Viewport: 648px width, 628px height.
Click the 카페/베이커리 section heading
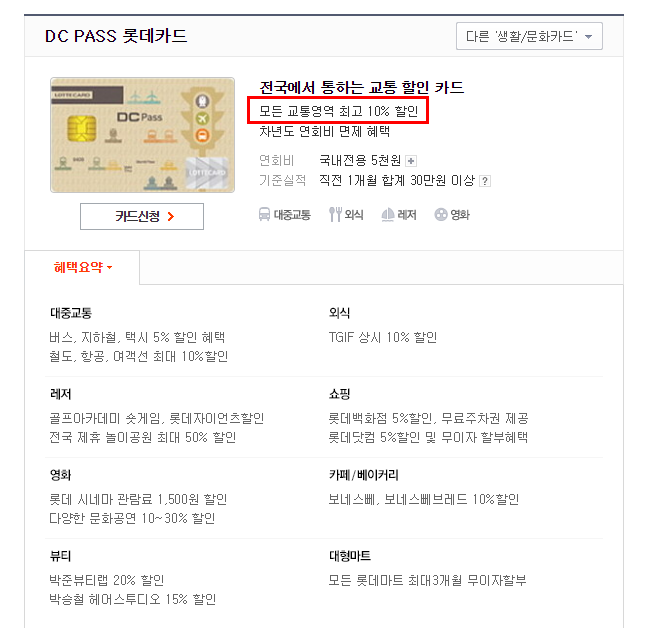[364, 475]
